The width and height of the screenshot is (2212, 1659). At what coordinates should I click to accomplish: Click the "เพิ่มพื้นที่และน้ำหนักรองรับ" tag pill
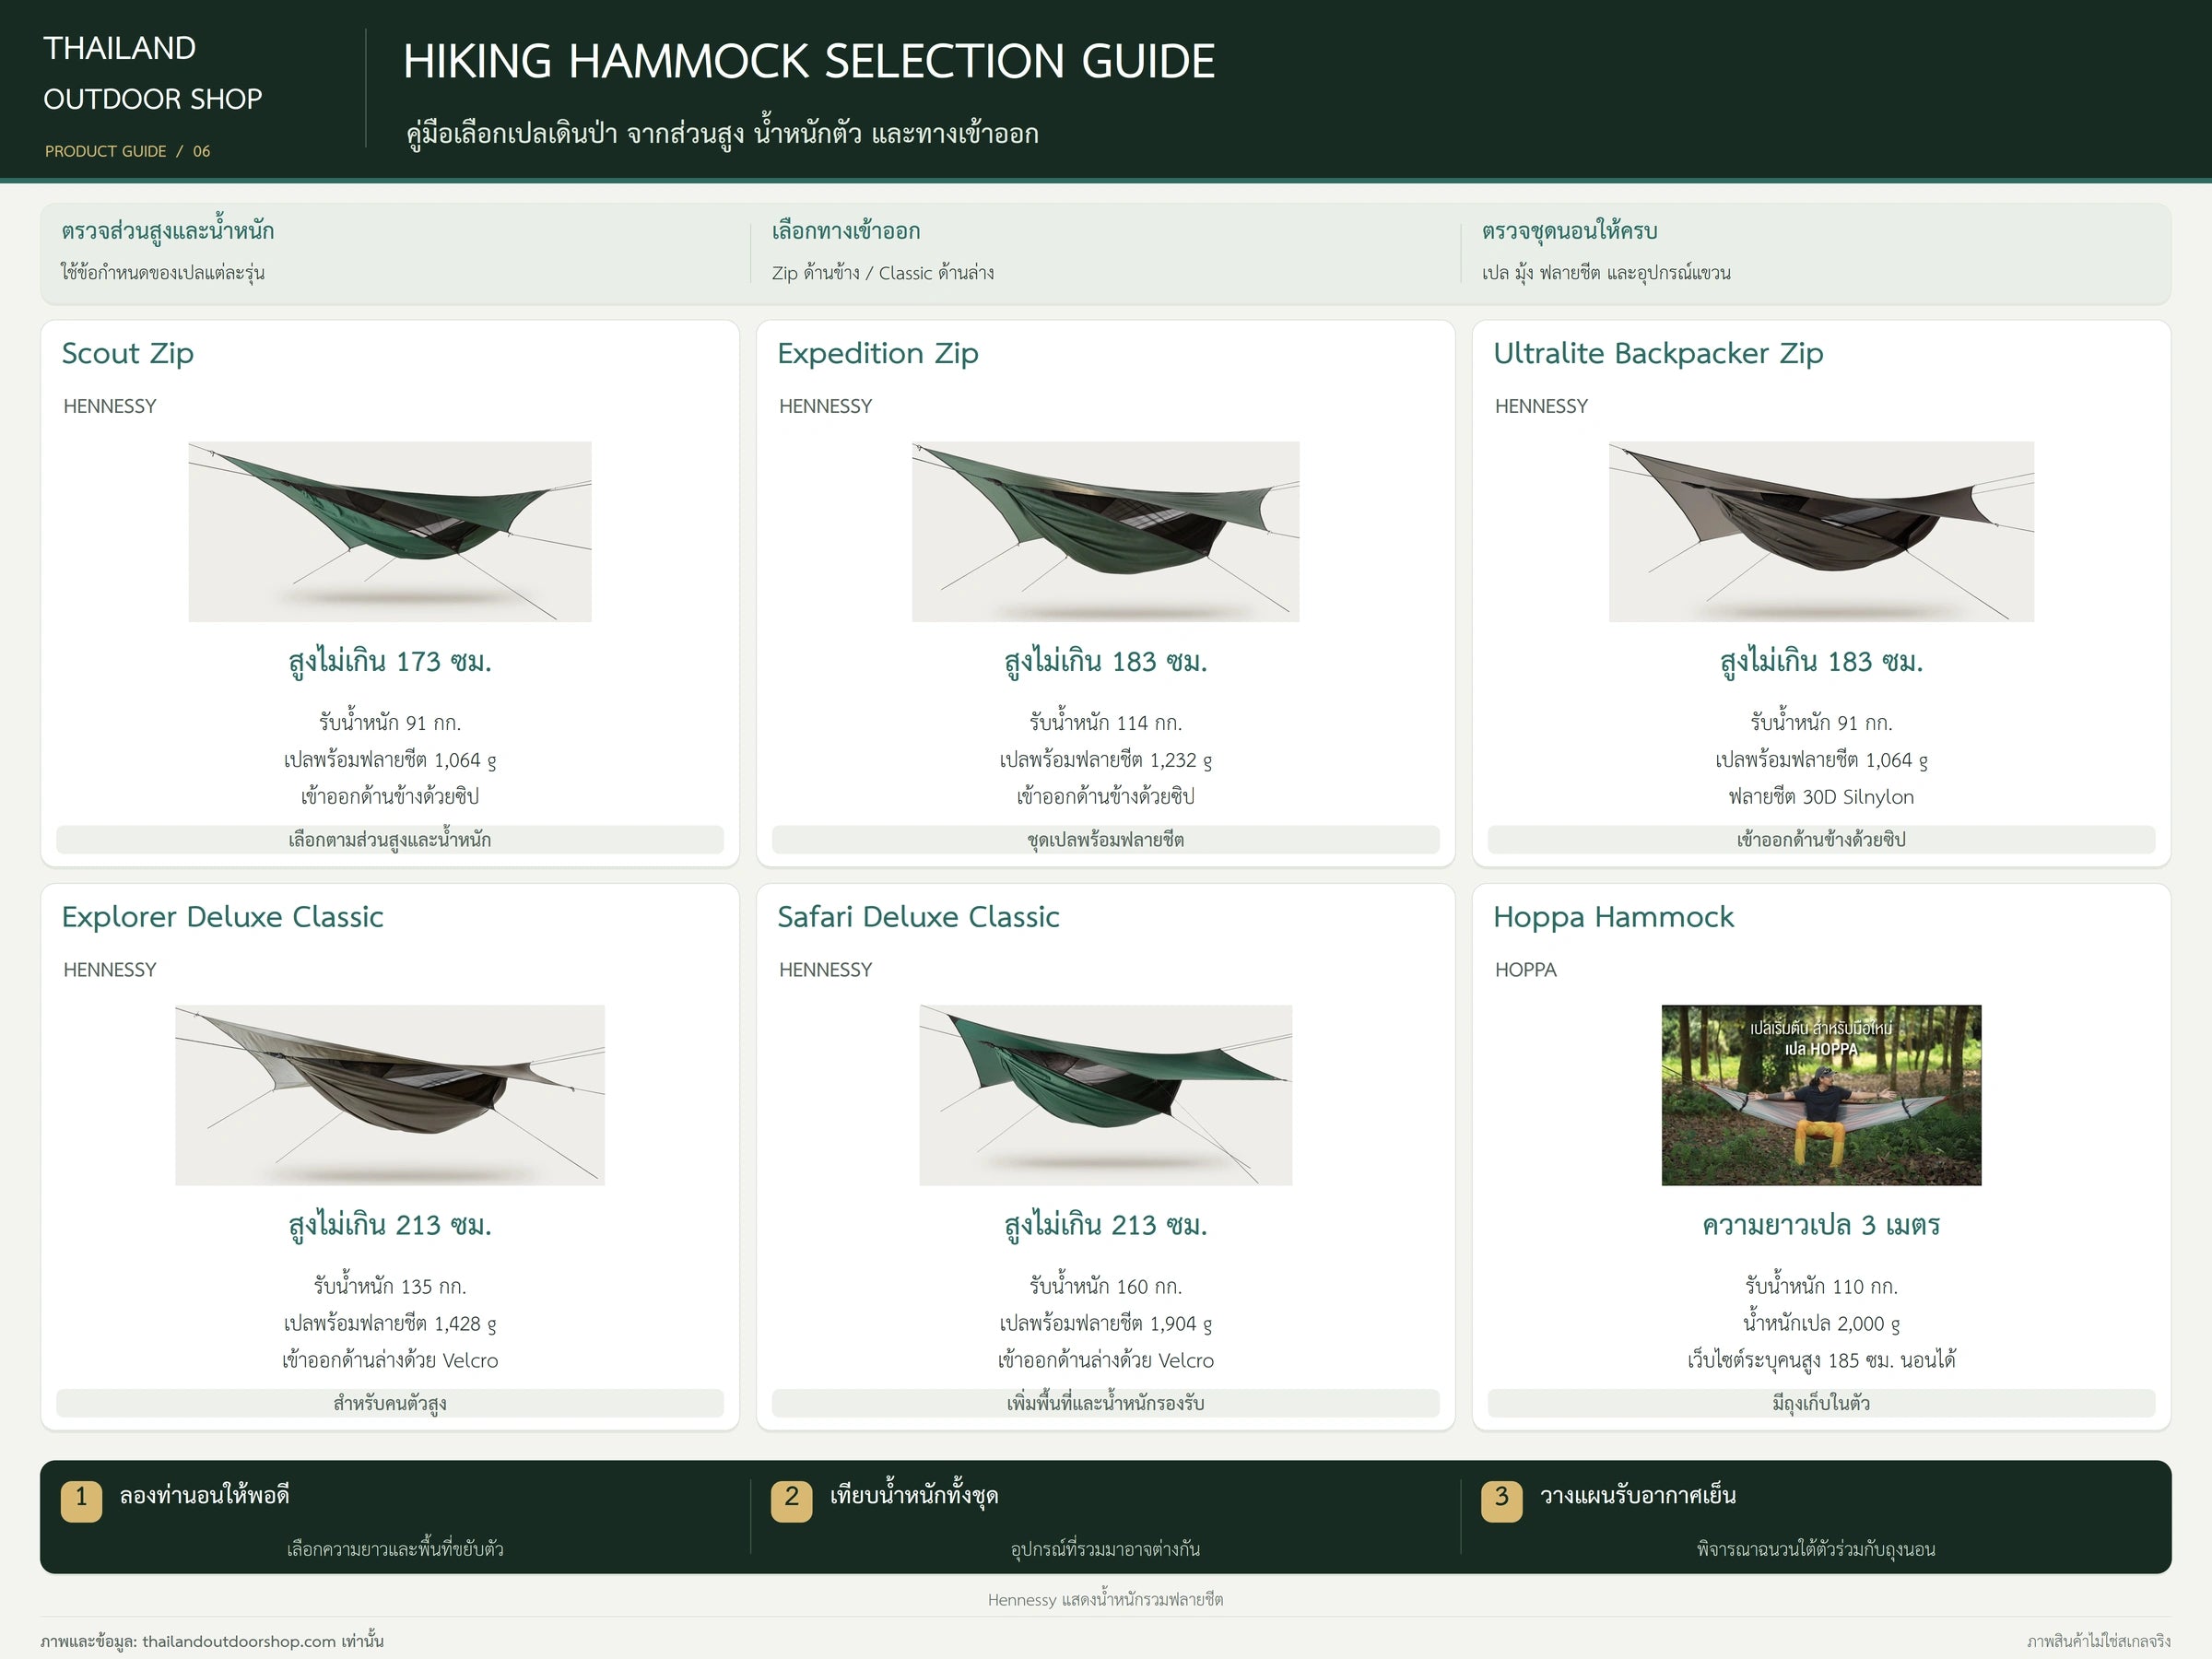click(x=1106, y=1403)
